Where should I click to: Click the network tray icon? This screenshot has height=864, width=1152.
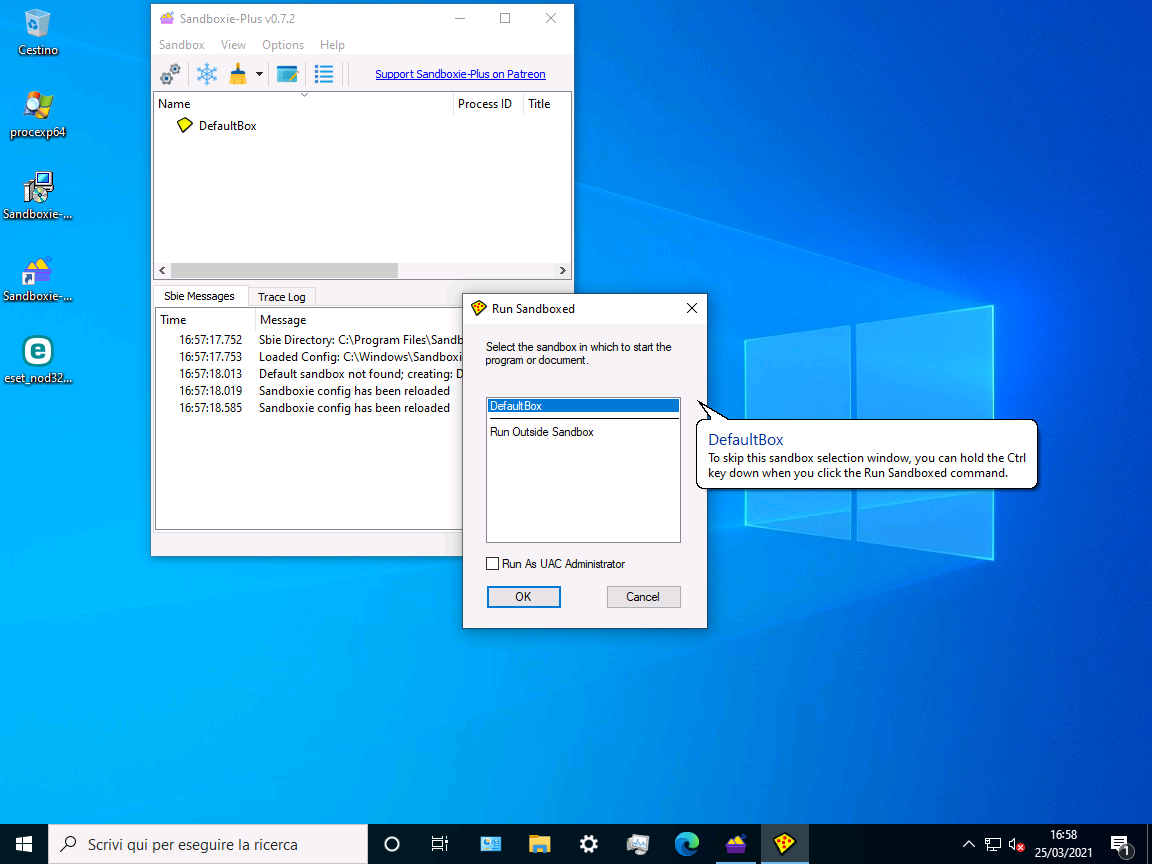click(x=993, y=844)
